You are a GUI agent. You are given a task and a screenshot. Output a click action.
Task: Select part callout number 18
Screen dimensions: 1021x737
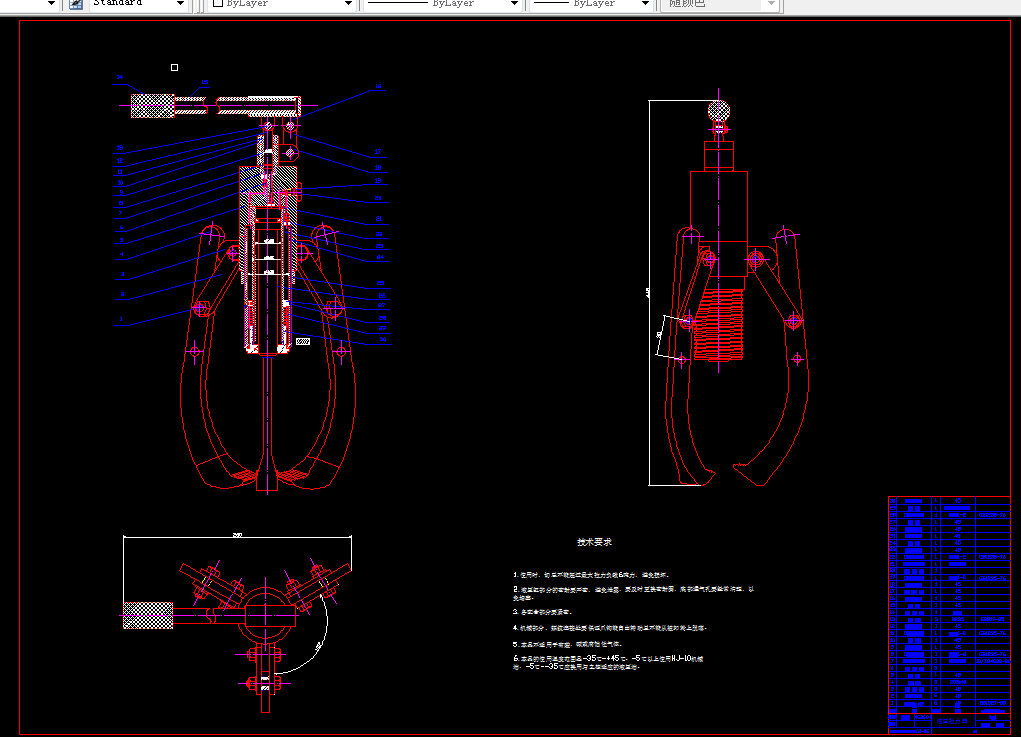[x=378, y=168]
